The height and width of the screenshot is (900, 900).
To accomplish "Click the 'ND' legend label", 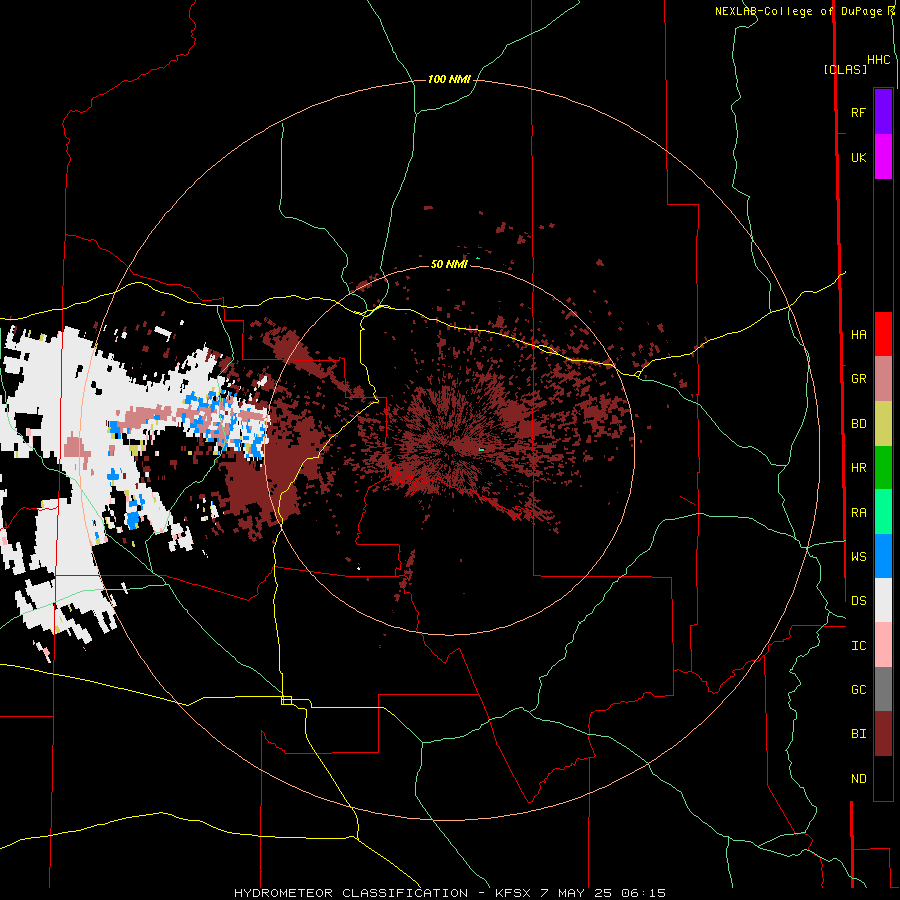I will click(858, 778).
